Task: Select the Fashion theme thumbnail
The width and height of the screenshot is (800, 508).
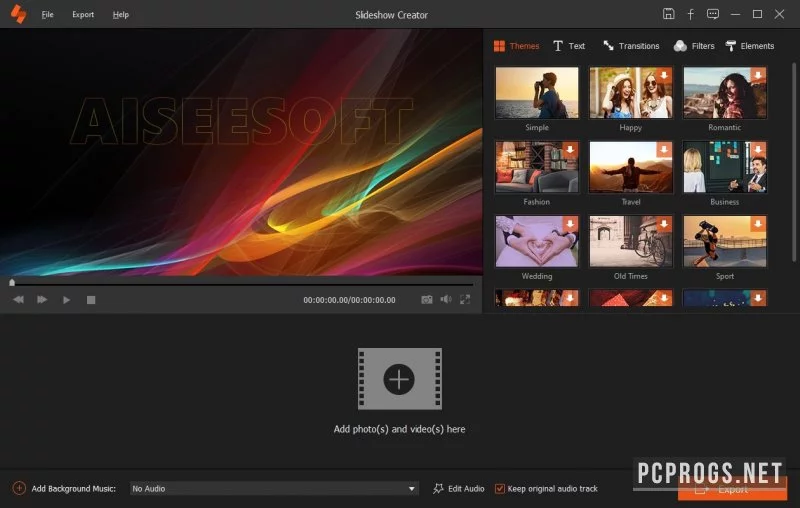Action: (x=537, y=167)
